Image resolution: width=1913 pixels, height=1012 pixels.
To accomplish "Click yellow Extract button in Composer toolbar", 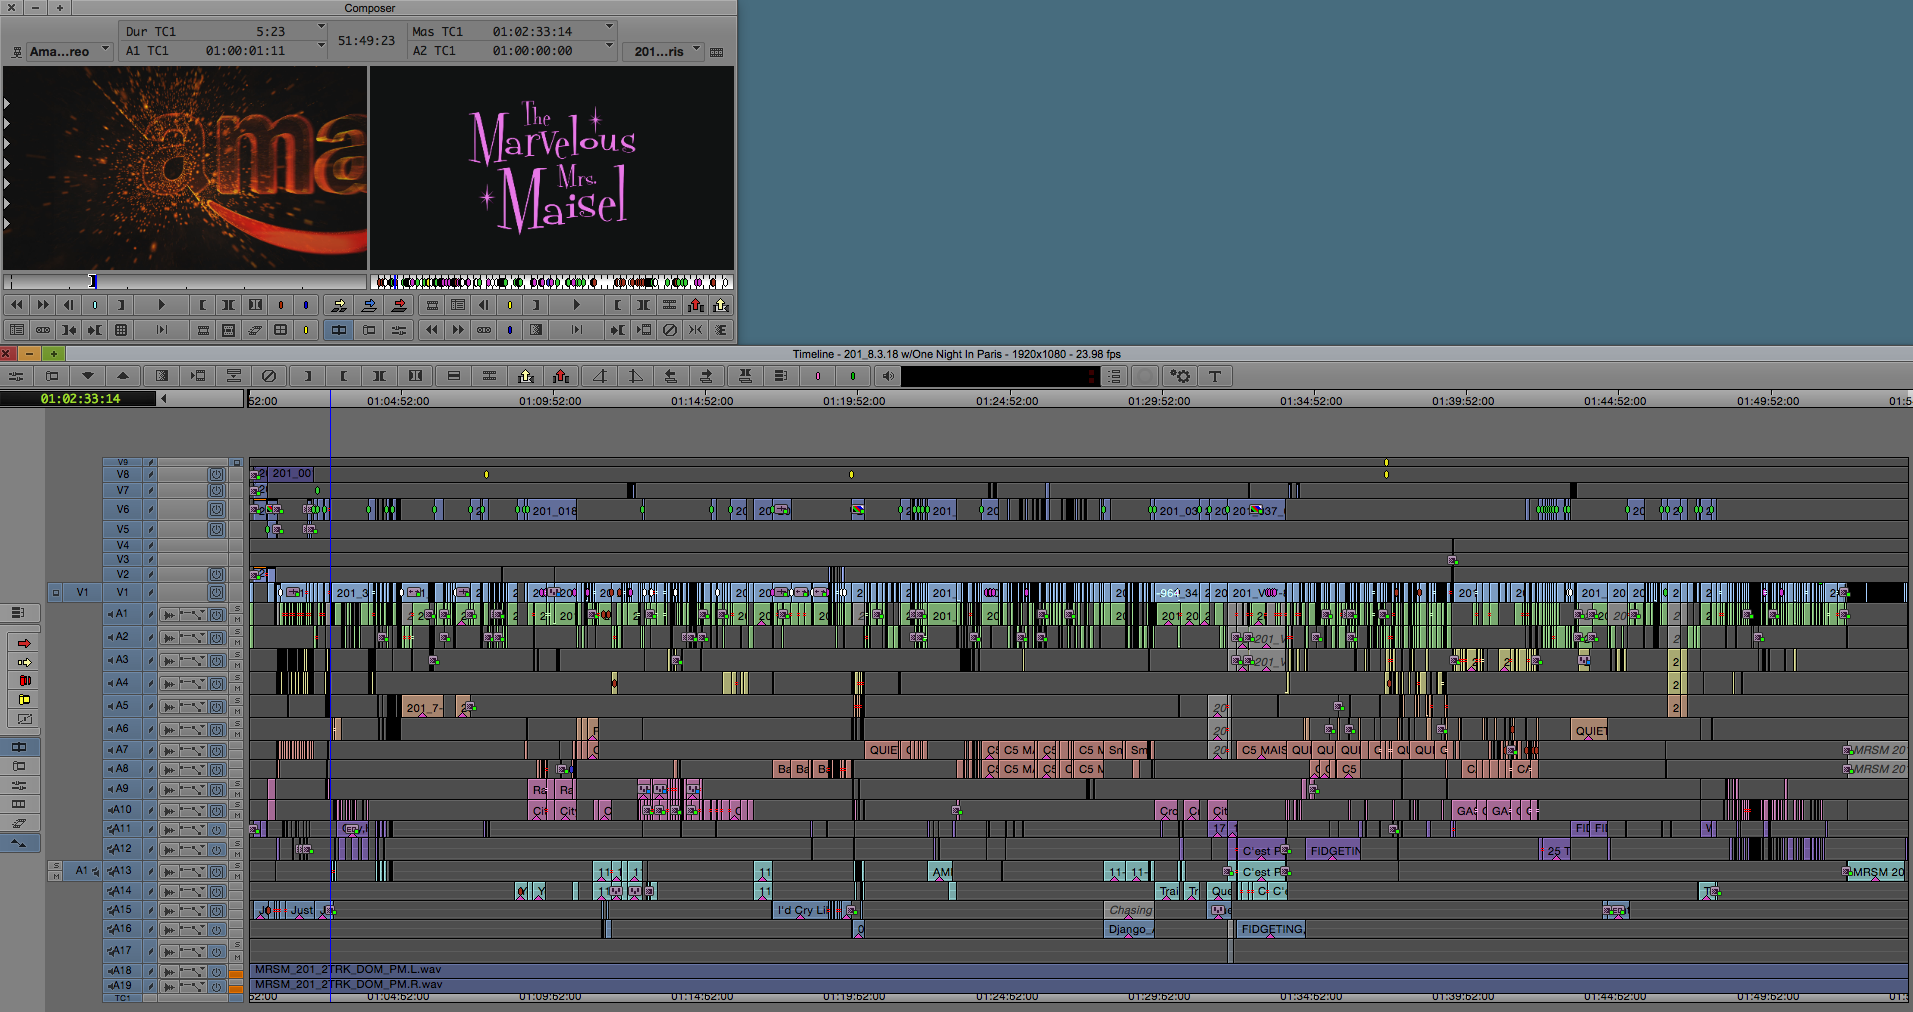I will [x=721, y=305].
